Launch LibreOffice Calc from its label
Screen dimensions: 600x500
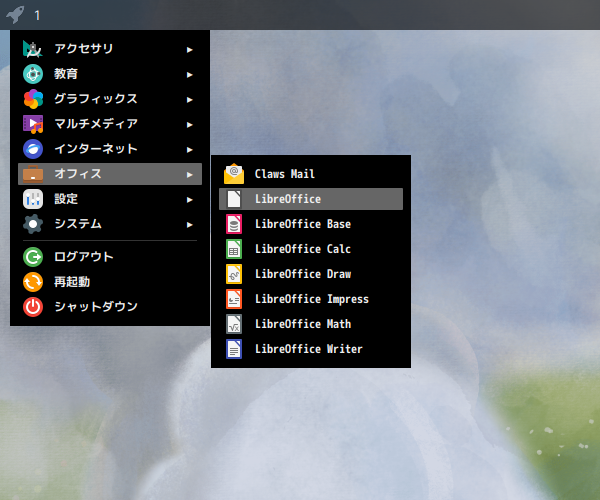303,249
